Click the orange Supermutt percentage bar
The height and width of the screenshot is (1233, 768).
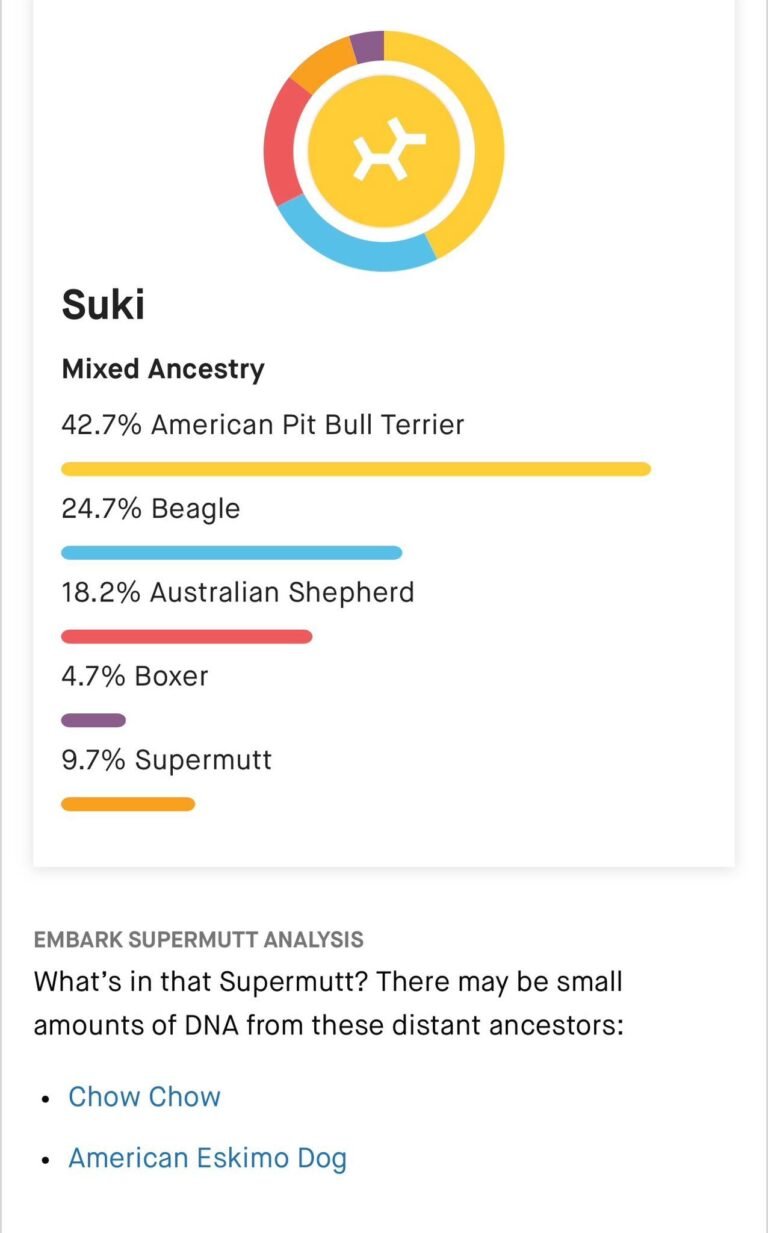click(x=128, y=804)
